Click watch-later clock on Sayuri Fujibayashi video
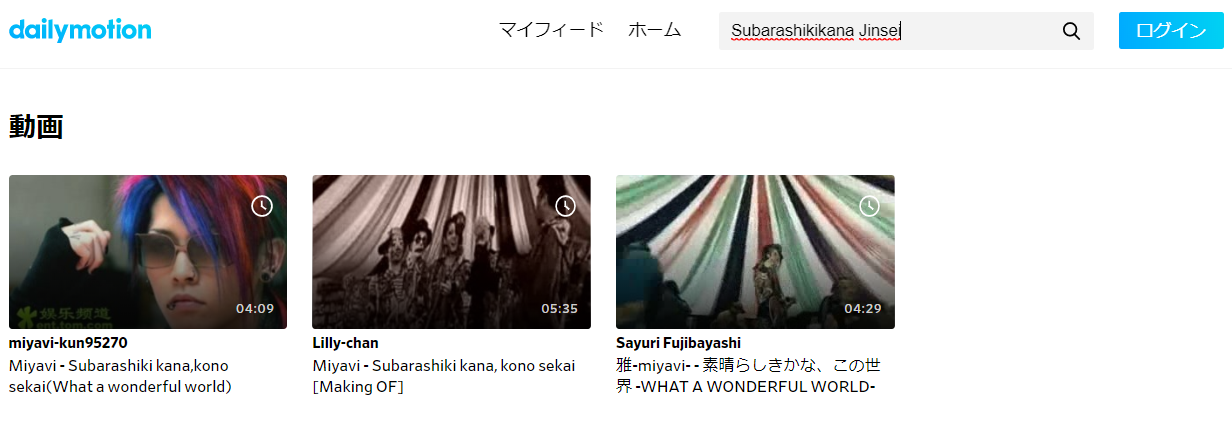 pyautogui.click(x=869, y=206)
